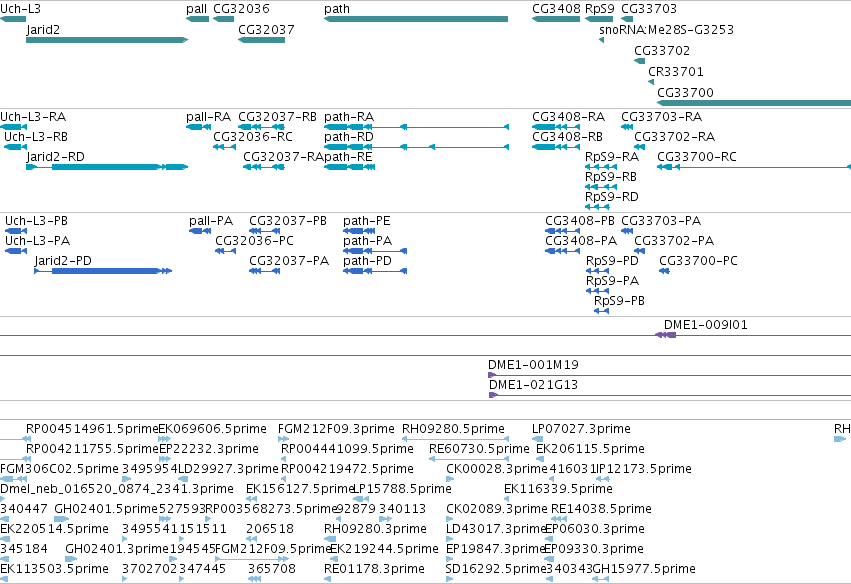
Task: Click the Uch-L3 gene label
Action: [20, 9]
